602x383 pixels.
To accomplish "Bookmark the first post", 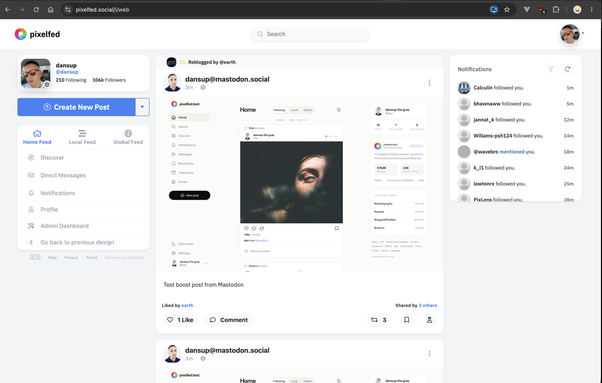I will pos(407,320).
